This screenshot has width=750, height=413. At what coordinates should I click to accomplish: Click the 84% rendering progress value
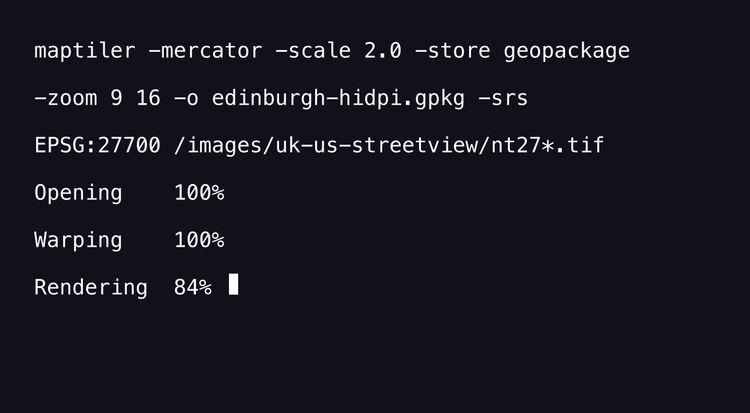(x=193, y=288)
